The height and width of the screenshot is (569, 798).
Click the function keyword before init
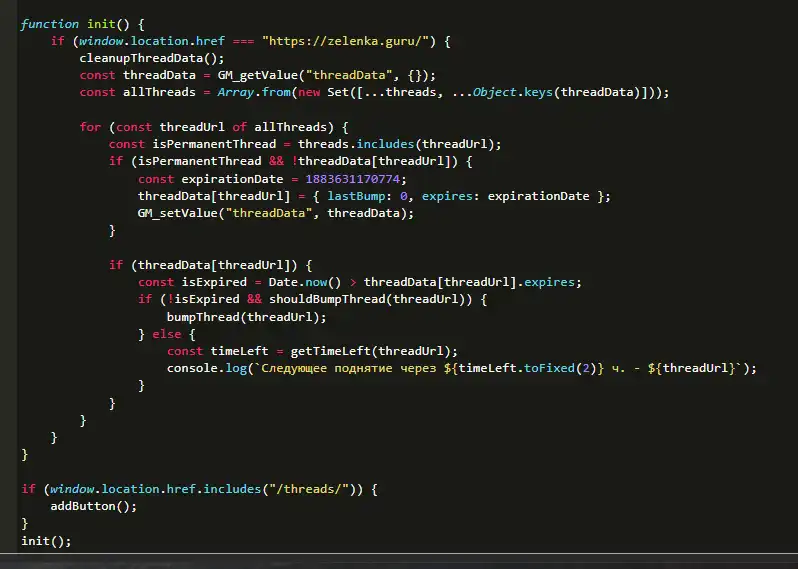point(48,23)
